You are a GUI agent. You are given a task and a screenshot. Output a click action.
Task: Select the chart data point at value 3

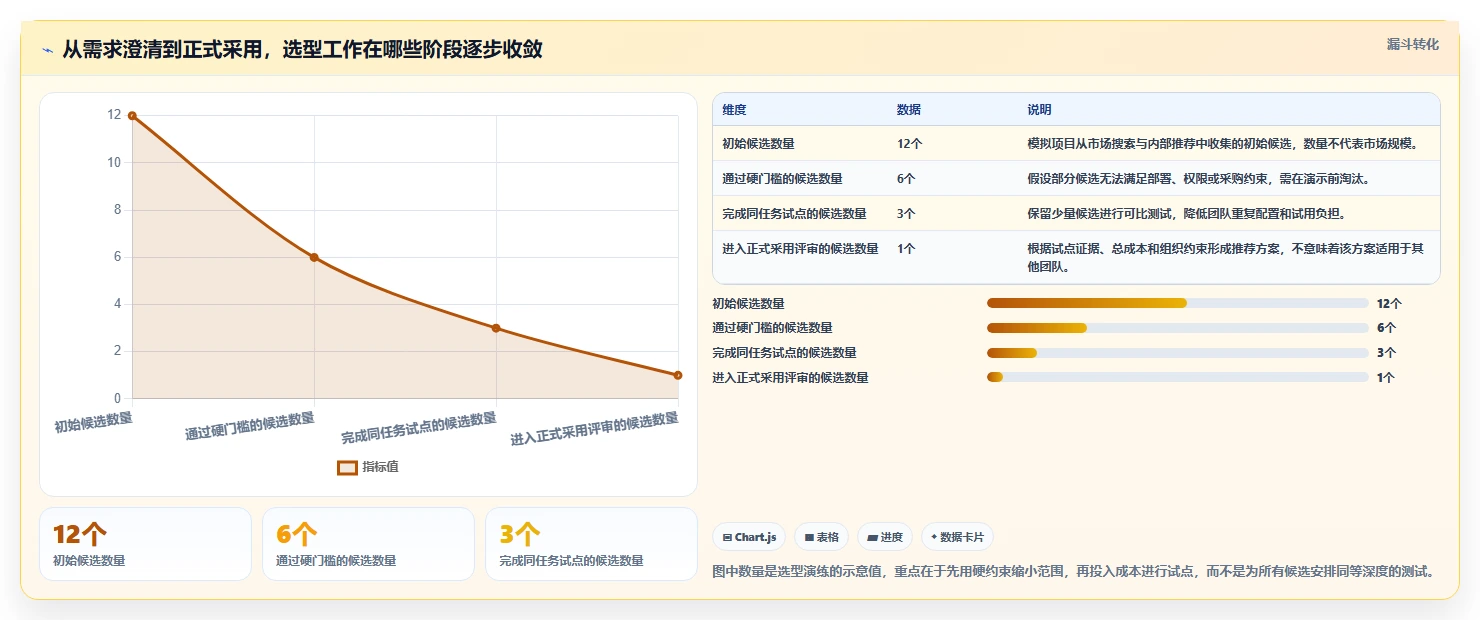tap(496, 328)
